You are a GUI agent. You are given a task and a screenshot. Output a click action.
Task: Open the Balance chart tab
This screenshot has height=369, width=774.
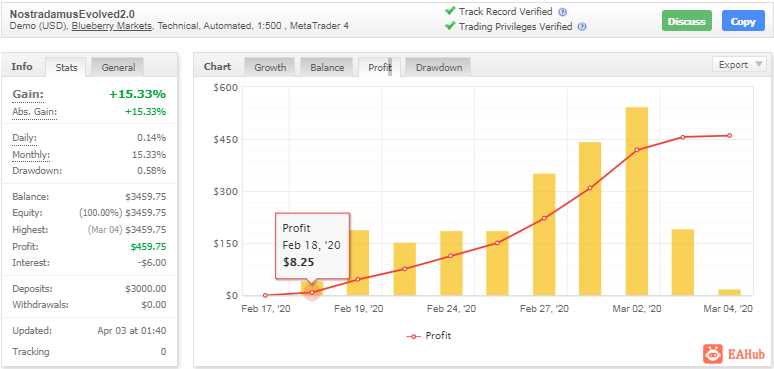327,68
